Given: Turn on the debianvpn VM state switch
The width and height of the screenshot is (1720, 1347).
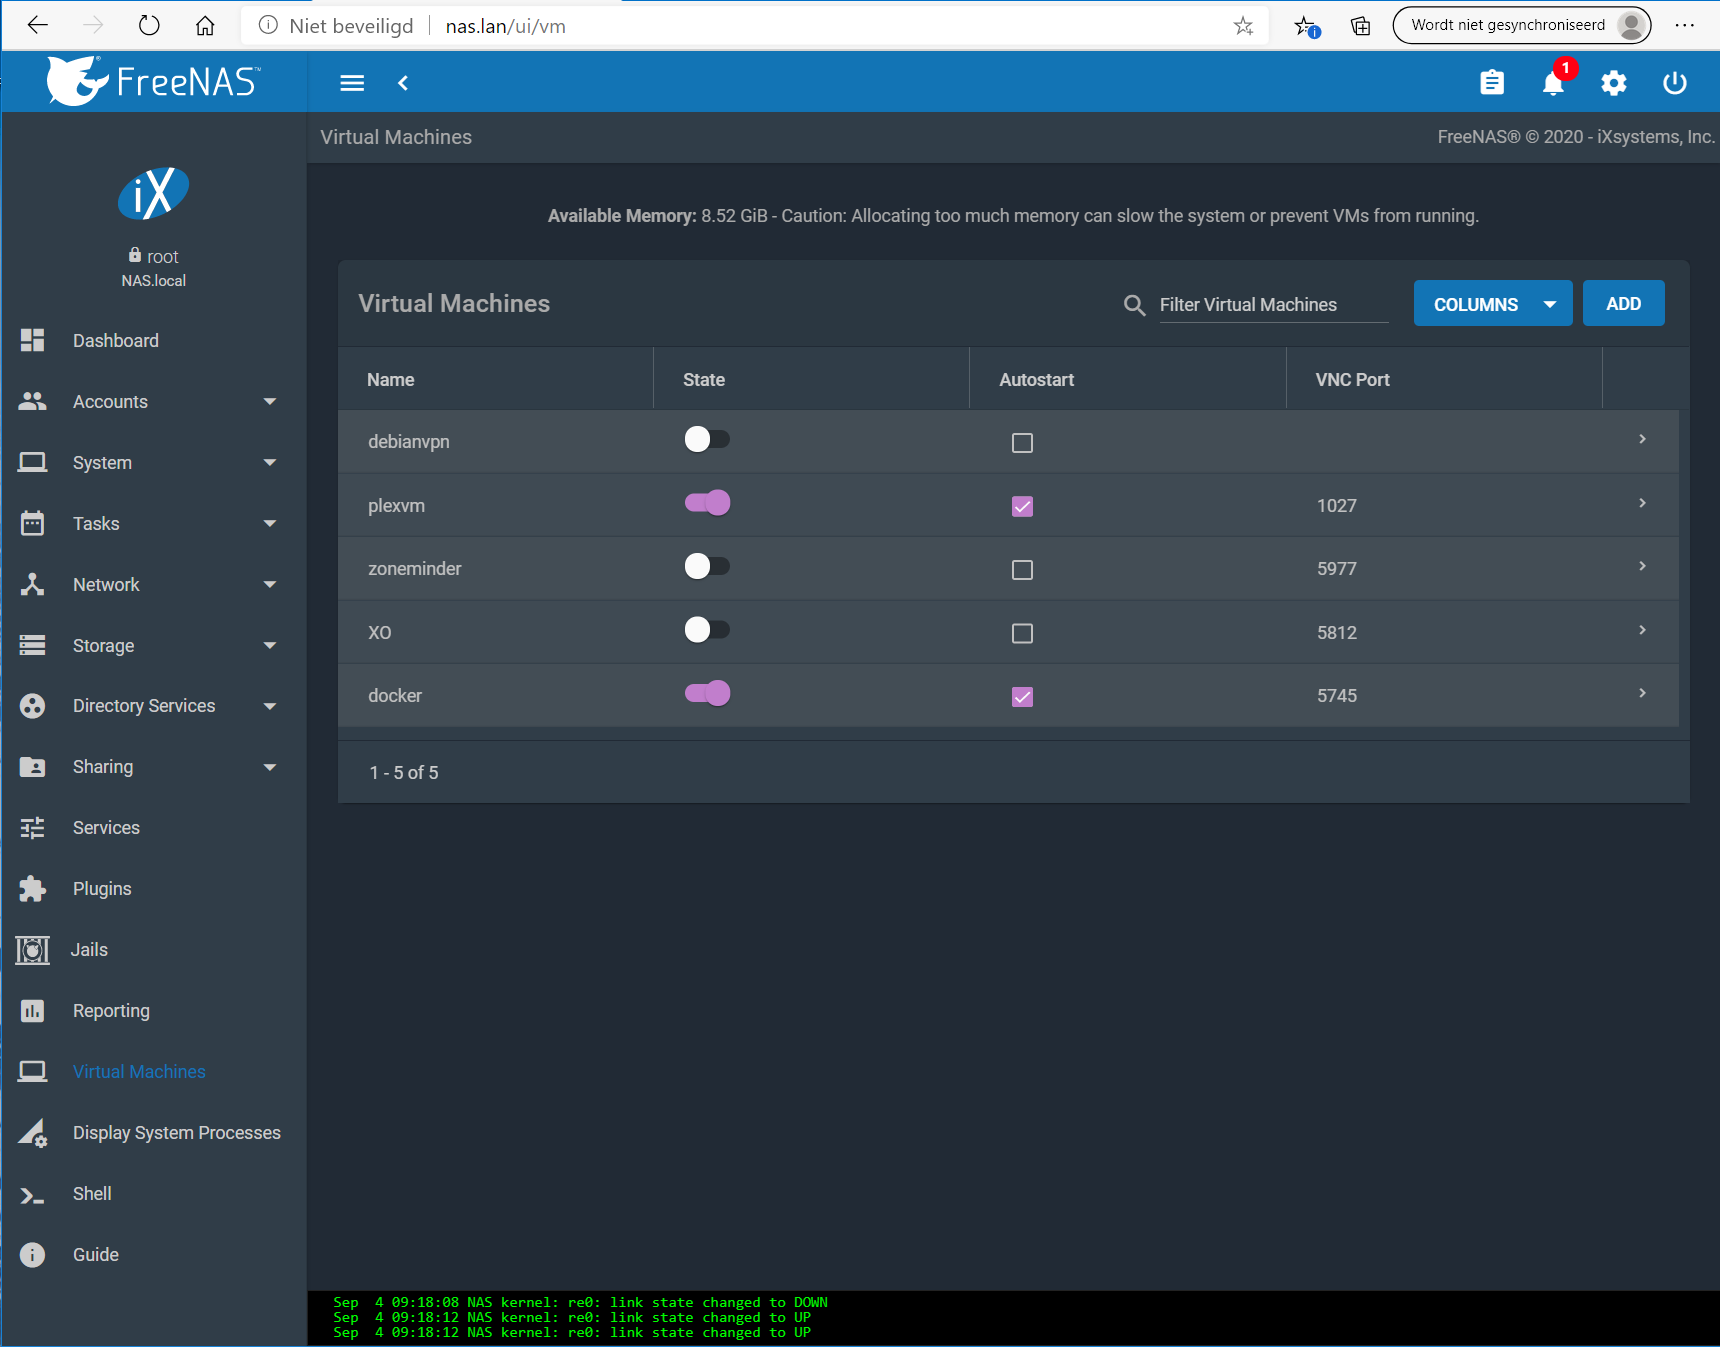Looking at the screenshot, I should click(x=707, y=439).
